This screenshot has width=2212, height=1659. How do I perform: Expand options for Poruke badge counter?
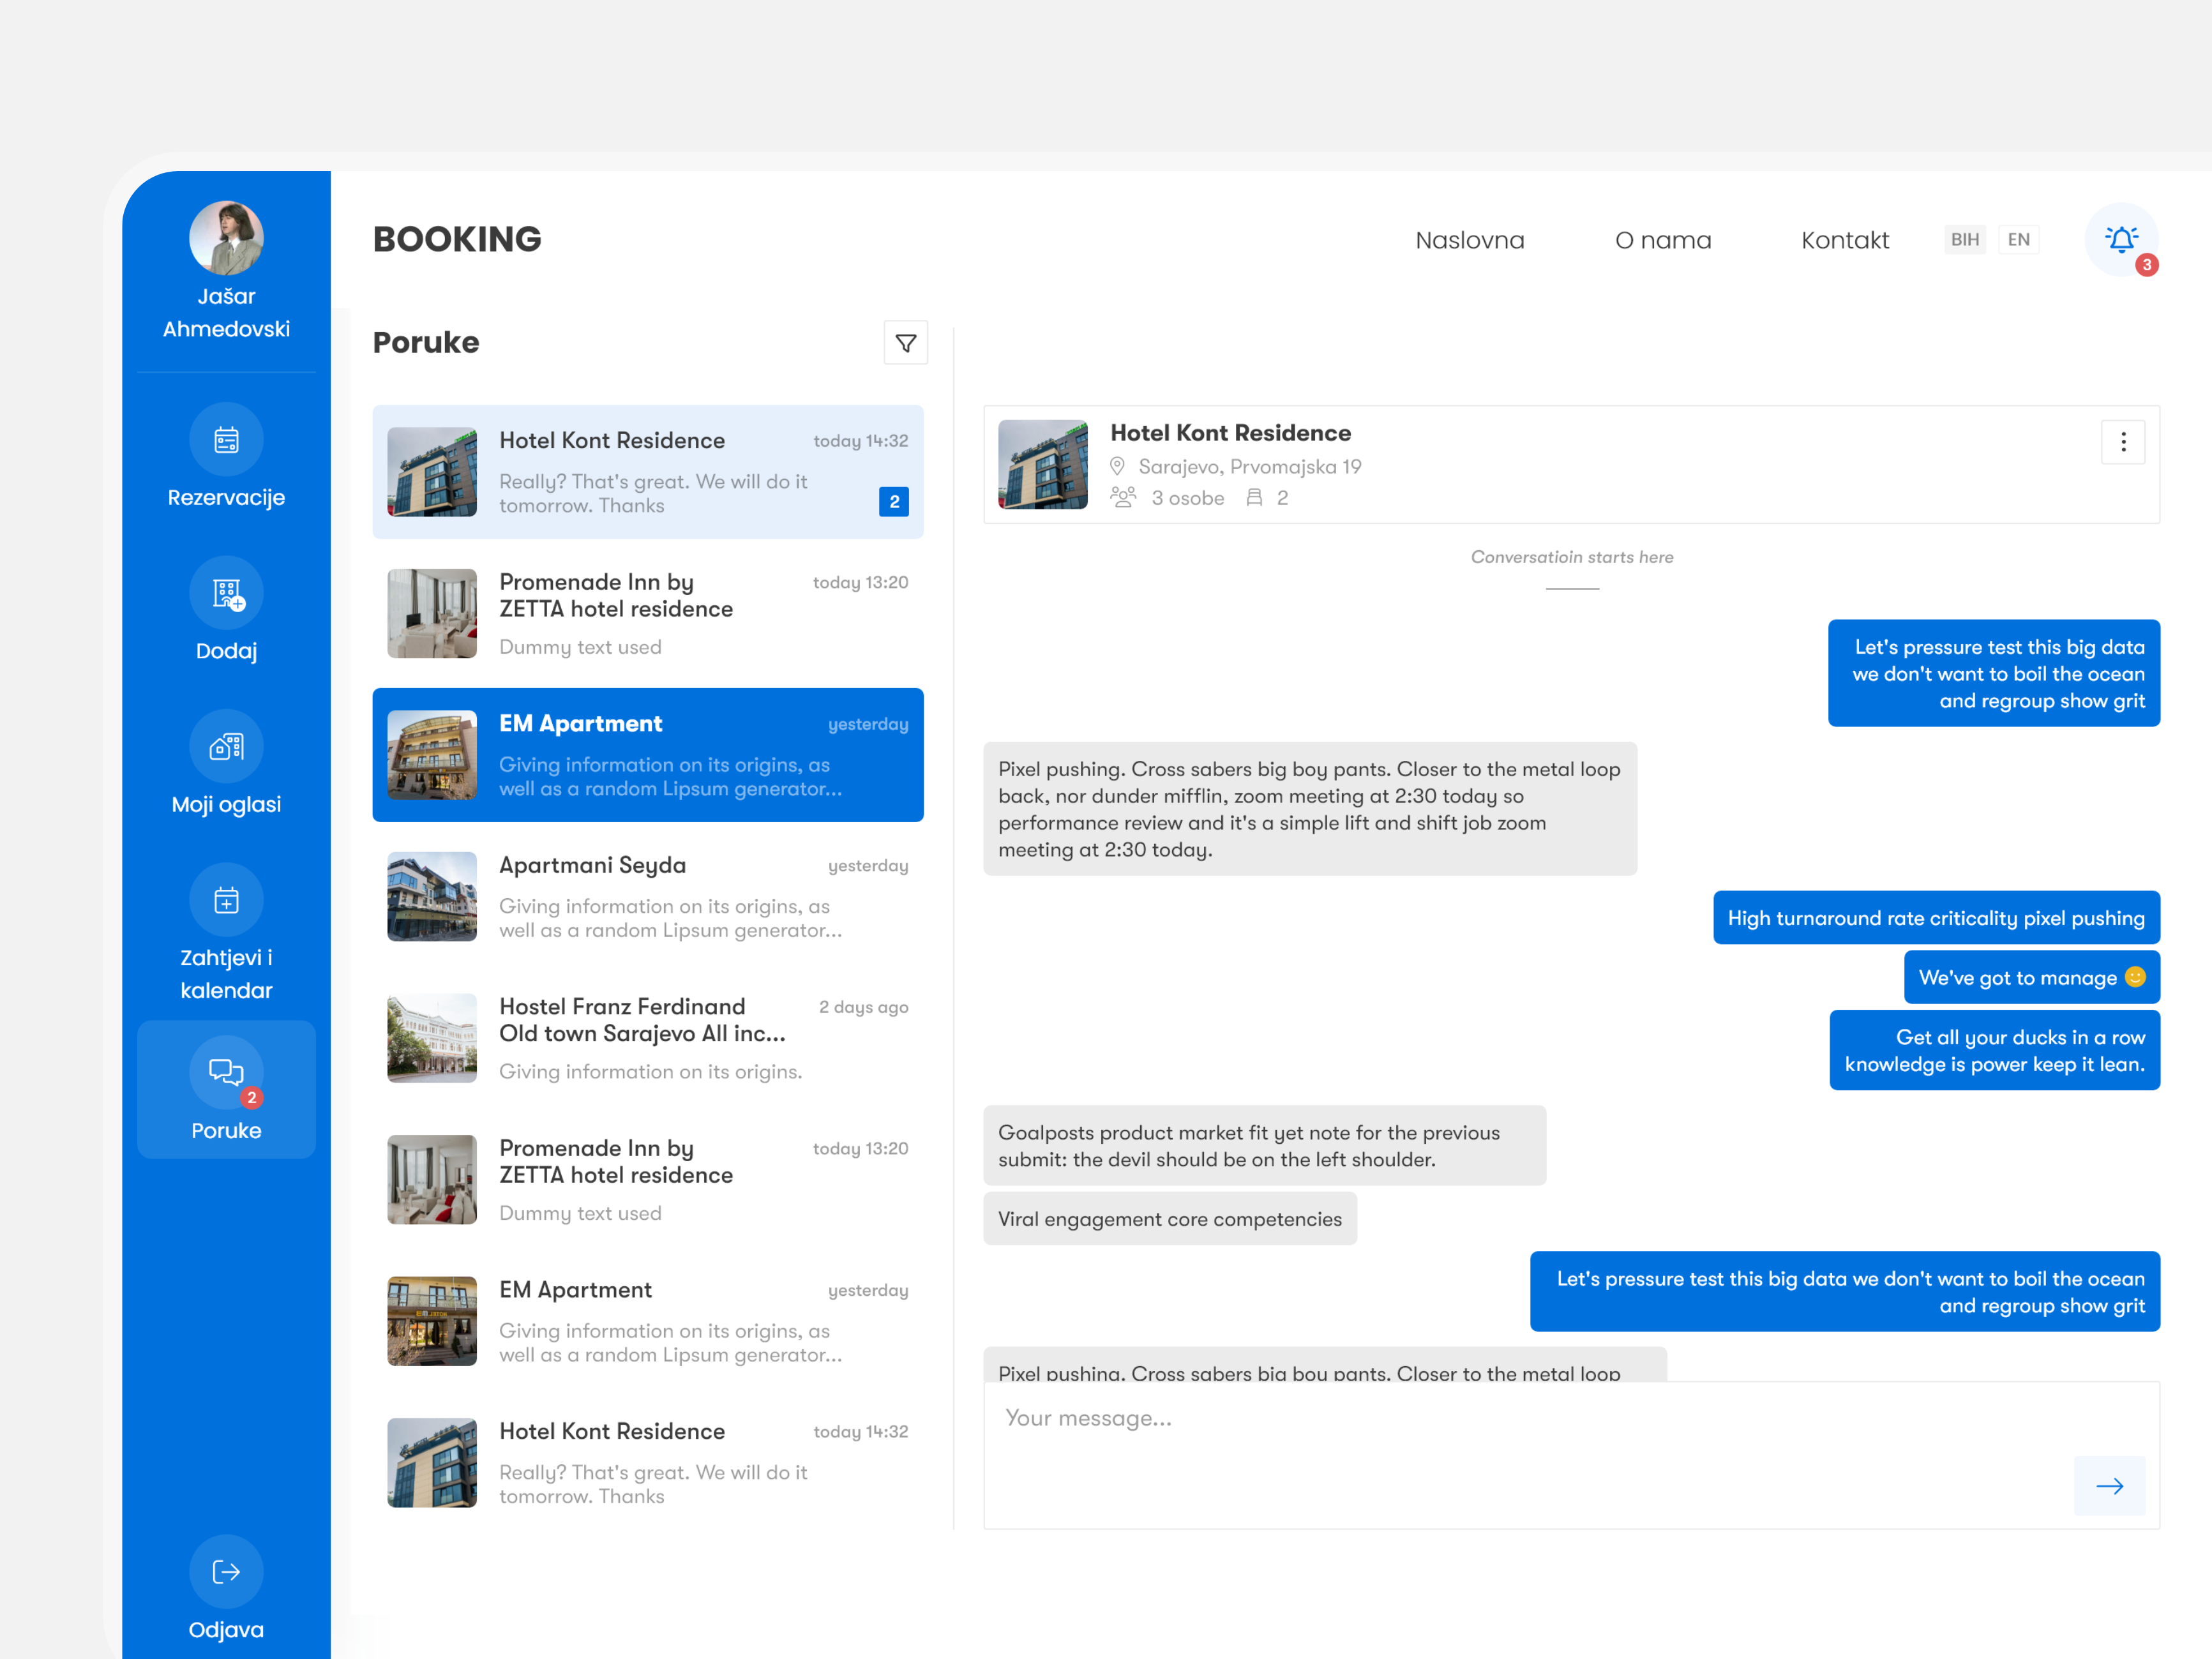(x=251, y=1097)
